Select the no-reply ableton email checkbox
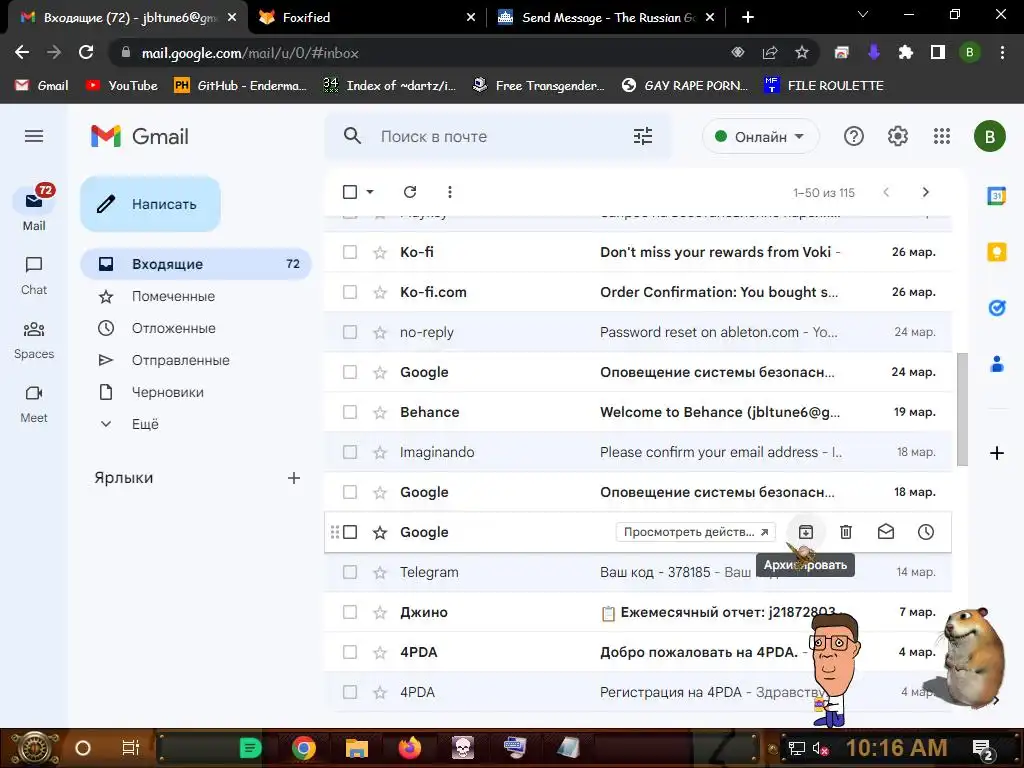This screenshot has width=1024, height=768. point(350,332)
